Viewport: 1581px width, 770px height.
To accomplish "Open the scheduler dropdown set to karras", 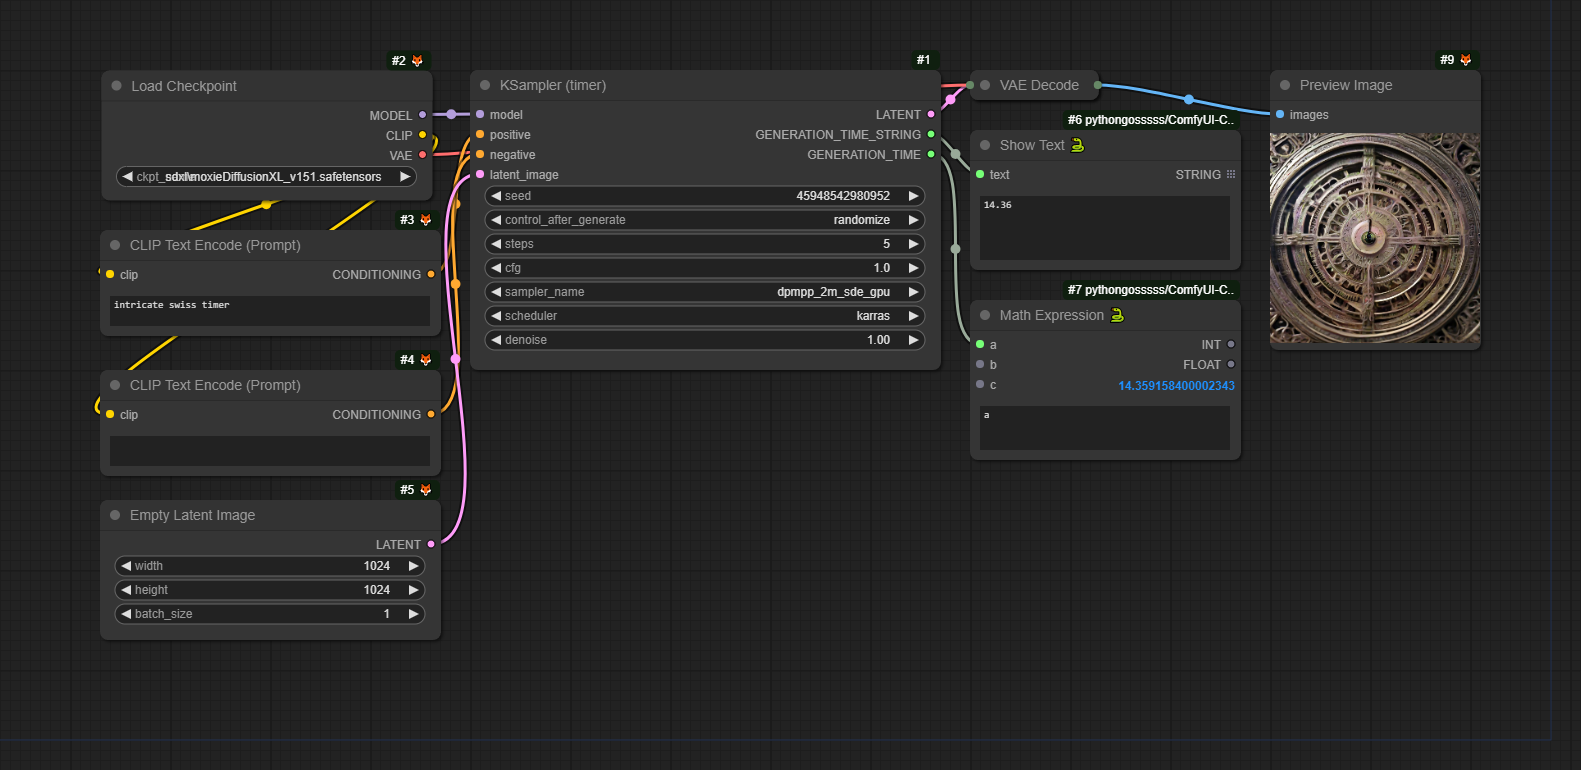I will [x=705, y=316].
